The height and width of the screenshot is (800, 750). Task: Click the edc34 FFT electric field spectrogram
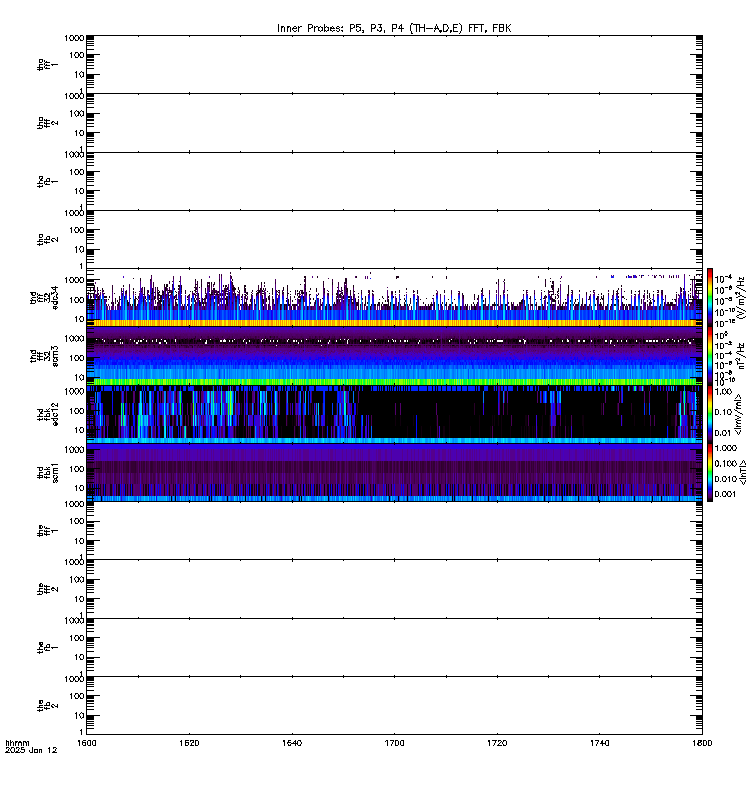tap(394, 298)
